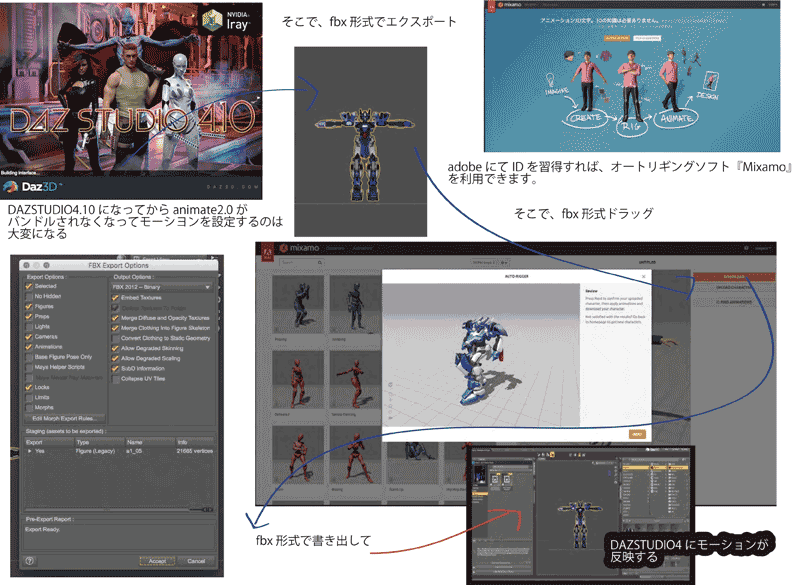The width and height of the screenshot is (803, 585).
Task: Click the search magnifier icon in mixamo
Action: tap(320, 263)
